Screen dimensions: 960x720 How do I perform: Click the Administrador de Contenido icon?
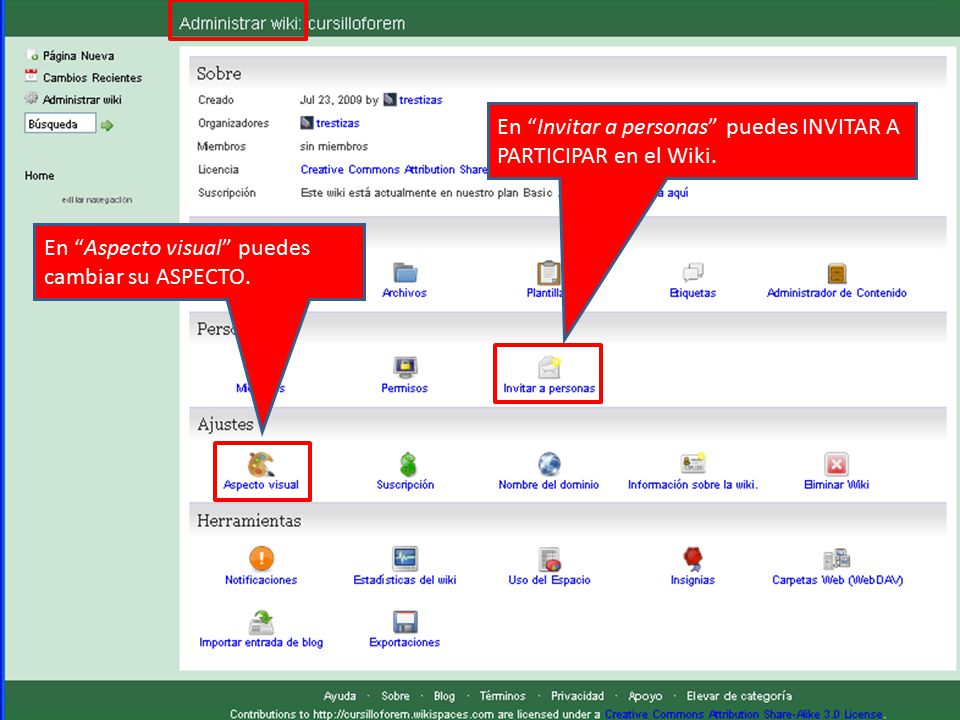point(836,272)
